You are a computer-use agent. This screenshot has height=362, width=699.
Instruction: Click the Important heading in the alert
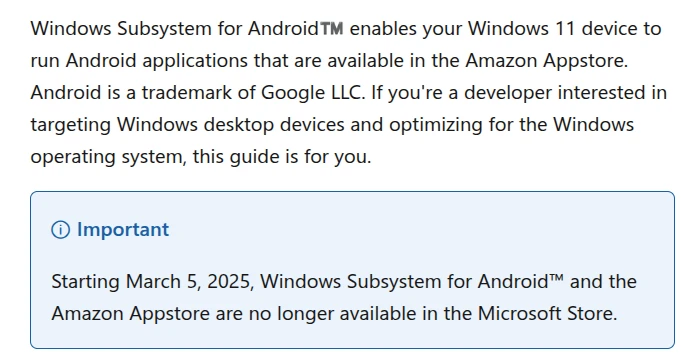pyautogui.click(x=123, y=230)
